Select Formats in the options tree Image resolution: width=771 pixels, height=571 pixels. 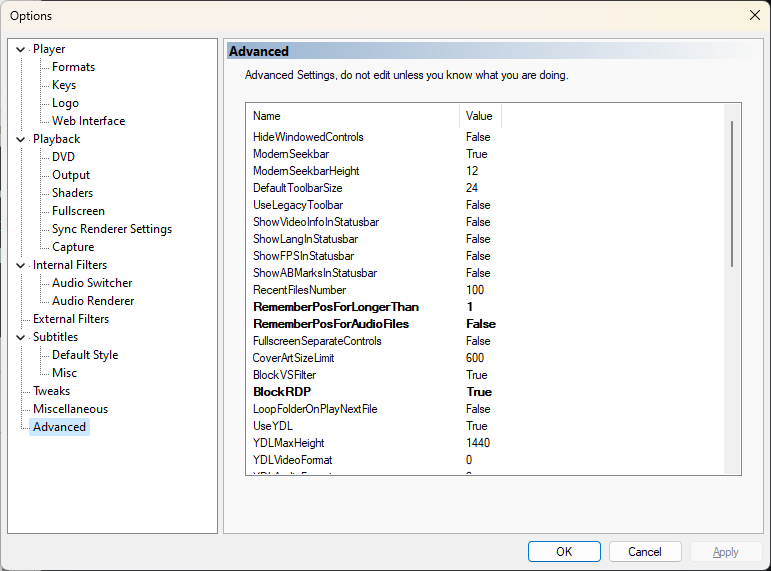[x=73, y=67]
